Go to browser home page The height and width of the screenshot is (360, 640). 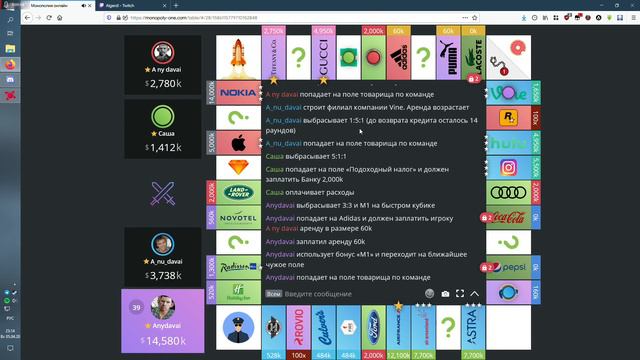[x=60, y=18]
